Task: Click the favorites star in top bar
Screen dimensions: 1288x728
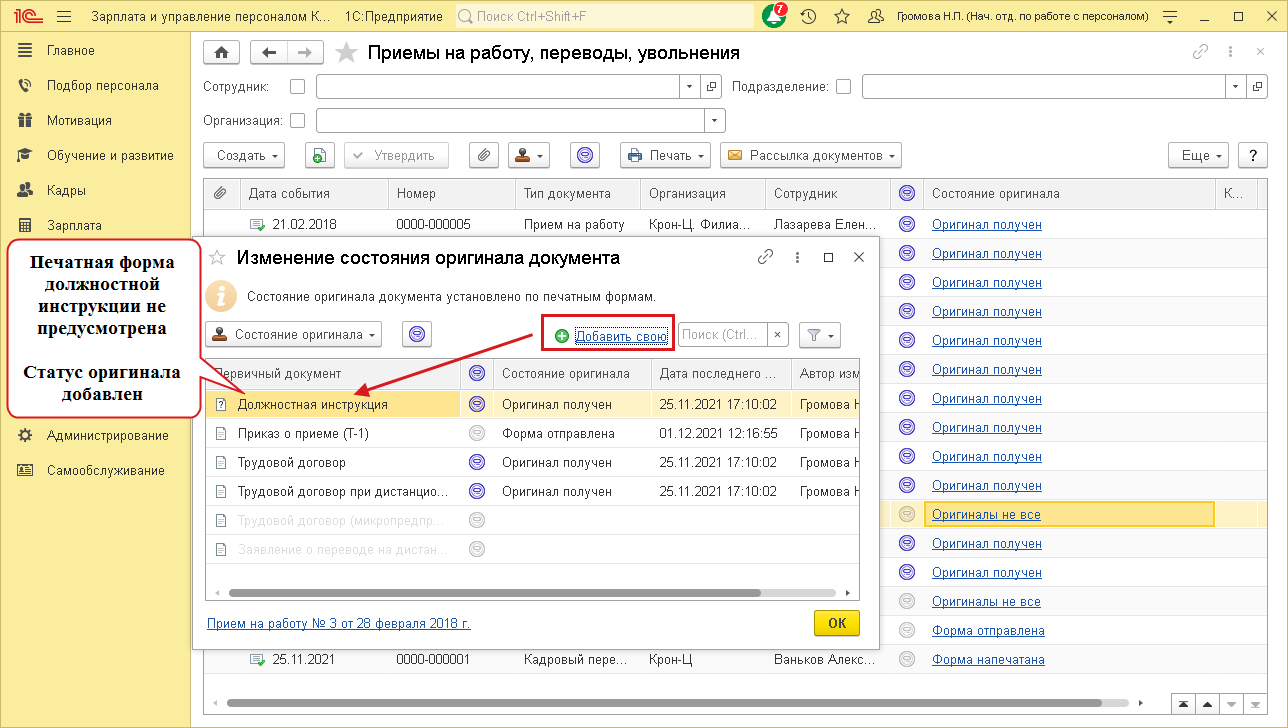Action: 841,16
